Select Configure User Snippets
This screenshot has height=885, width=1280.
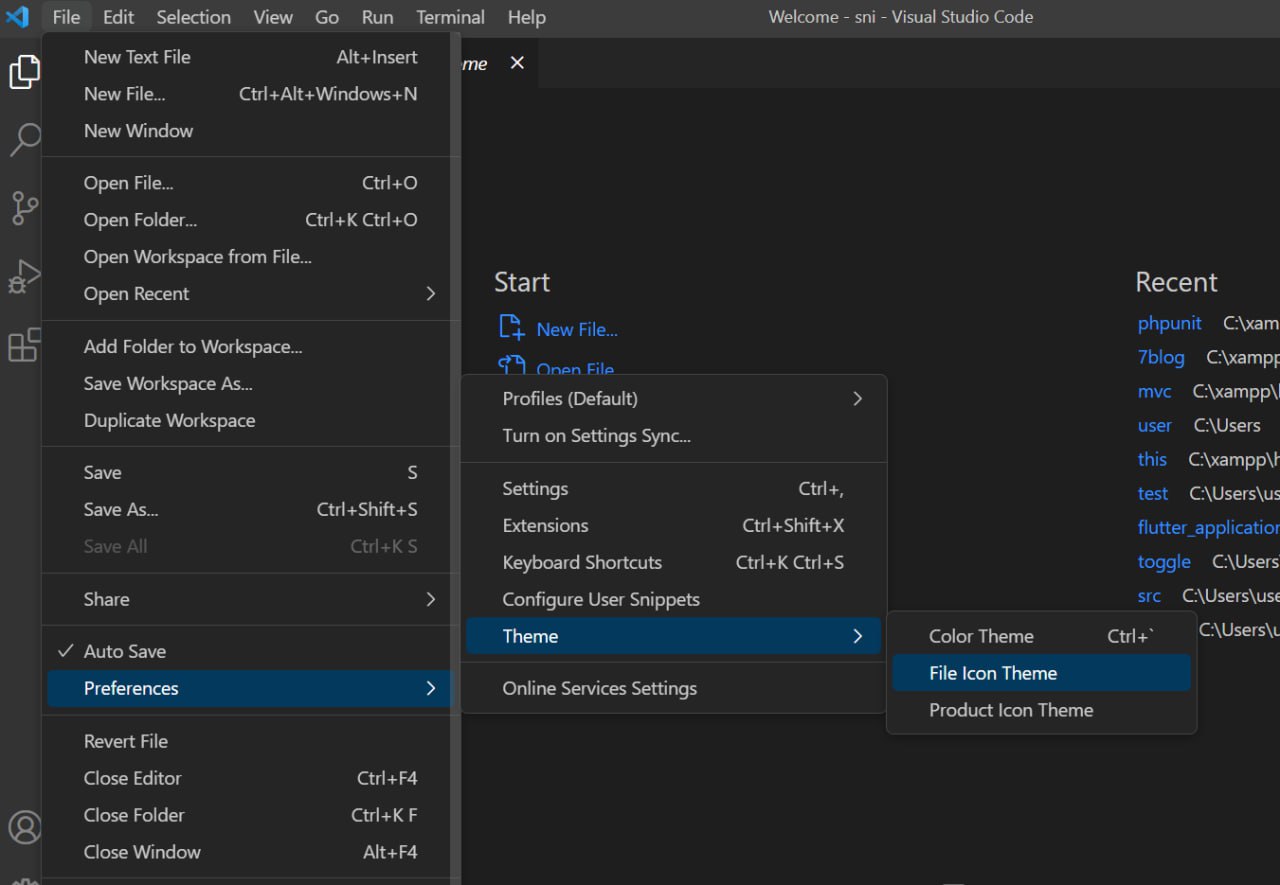(674, 600)
